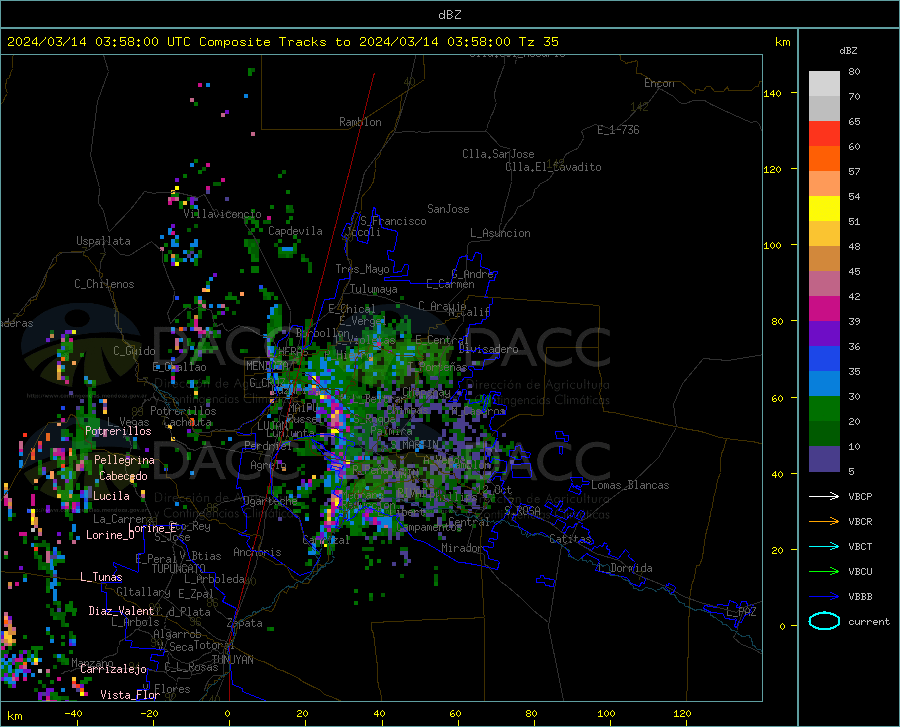Click the S_Francisco map label

393,221
